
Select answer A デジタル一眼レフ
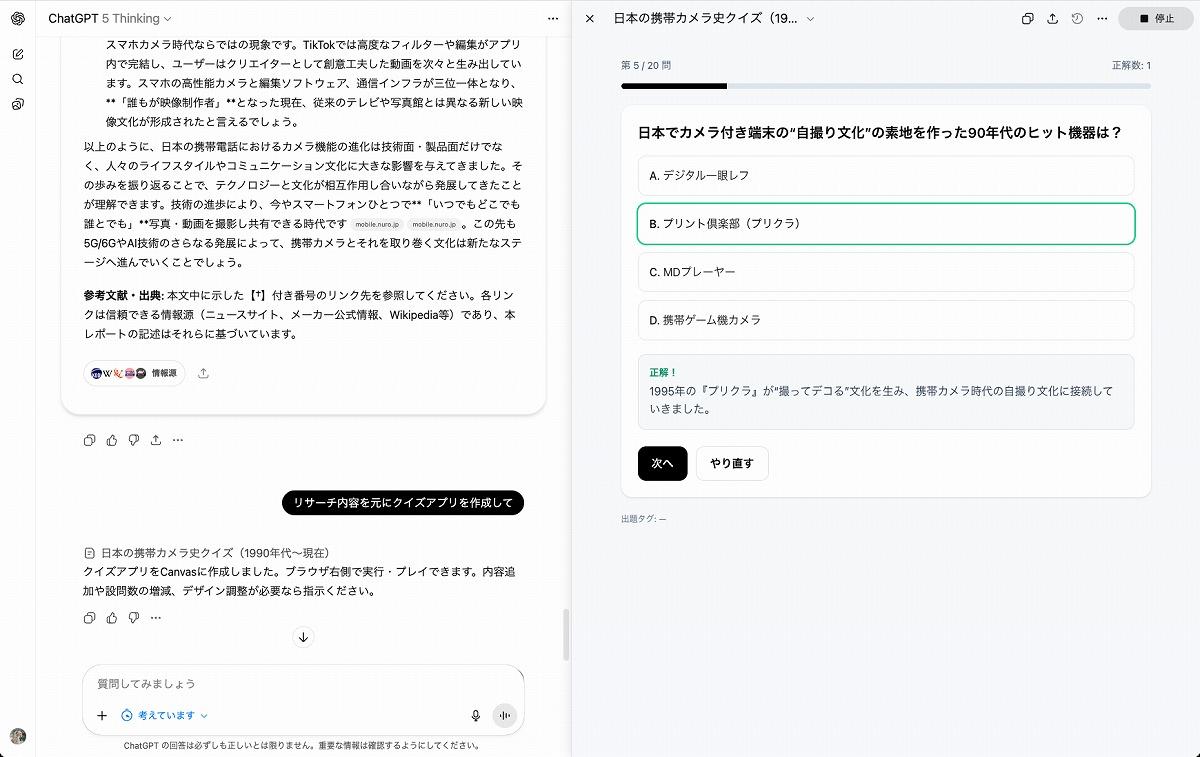point(885,176)
